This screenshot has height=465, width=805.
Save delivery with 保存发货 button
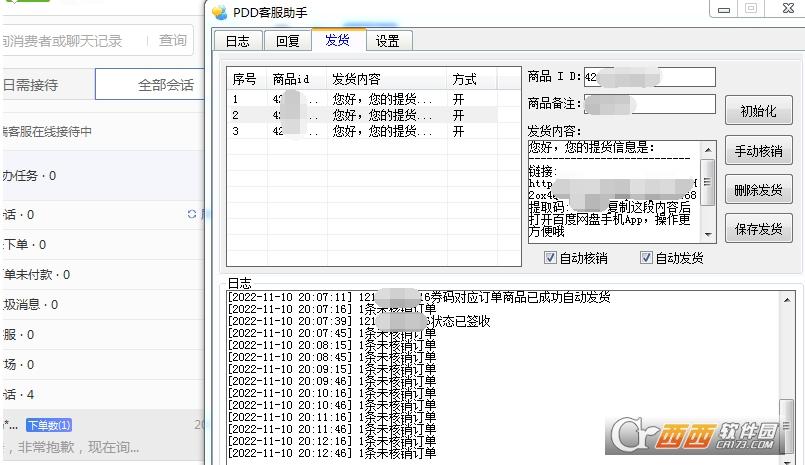(x=757, y=228)
